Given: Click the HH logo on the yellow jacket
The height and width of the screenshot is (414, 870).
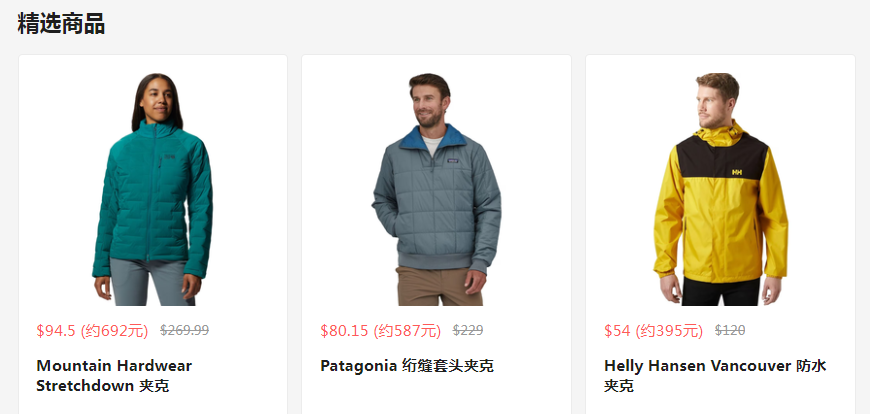Looking at the screenshot, I should click(737, 172).
